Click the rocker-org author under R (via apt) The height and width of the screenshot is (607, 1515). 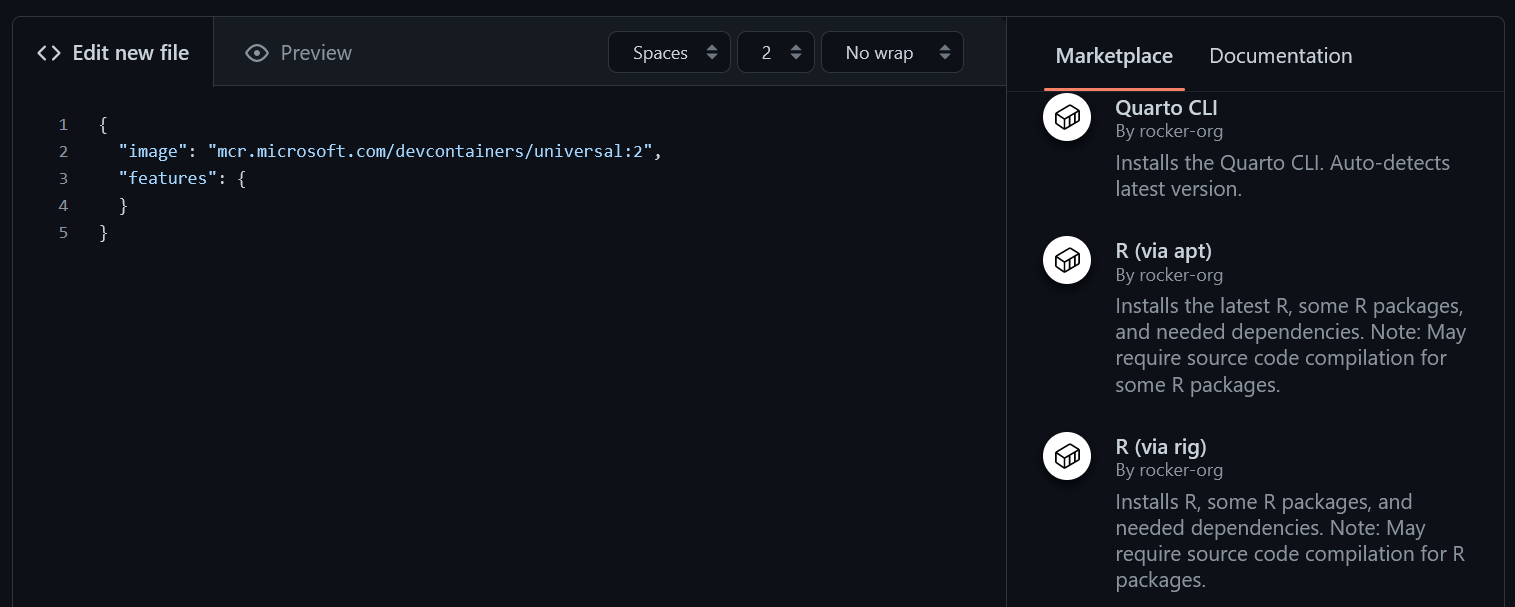(1168, 274)
